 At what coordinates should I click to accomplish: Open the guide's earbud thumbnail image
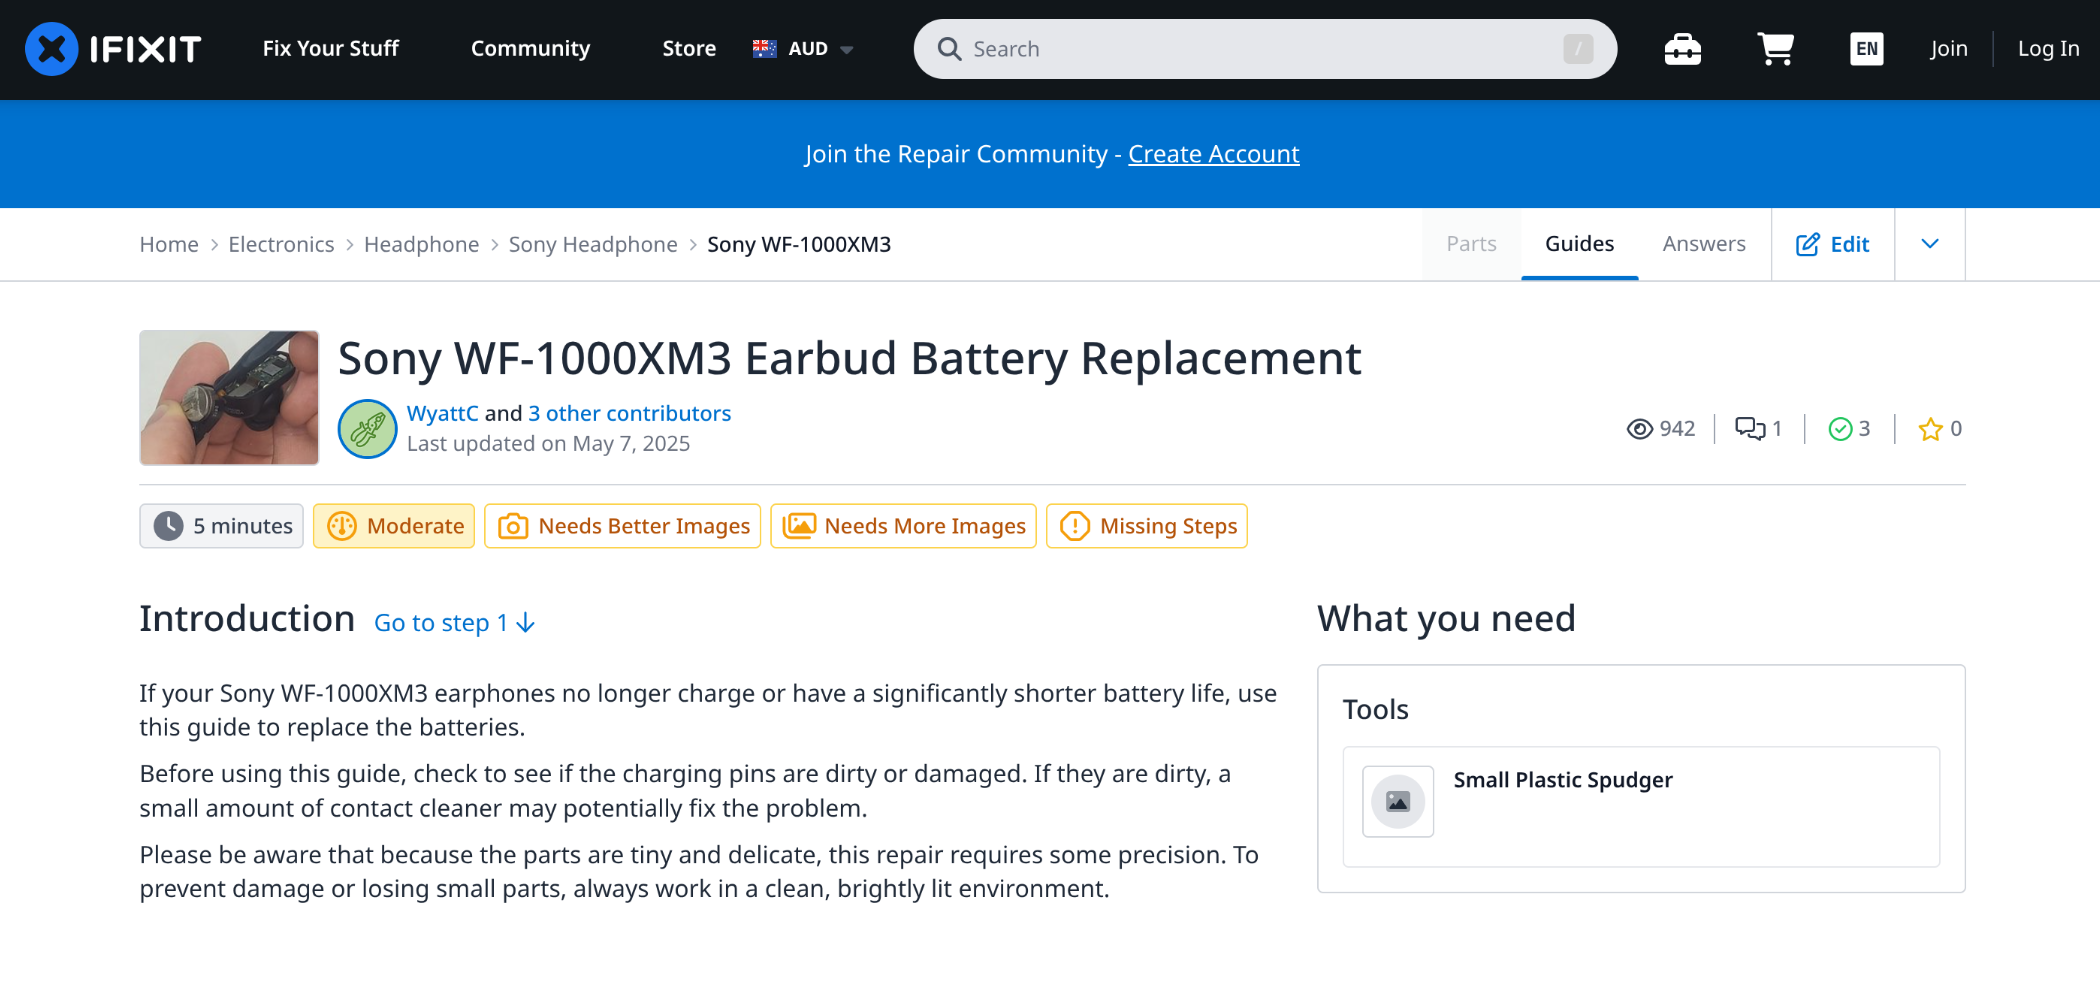[x=229, y=398]
